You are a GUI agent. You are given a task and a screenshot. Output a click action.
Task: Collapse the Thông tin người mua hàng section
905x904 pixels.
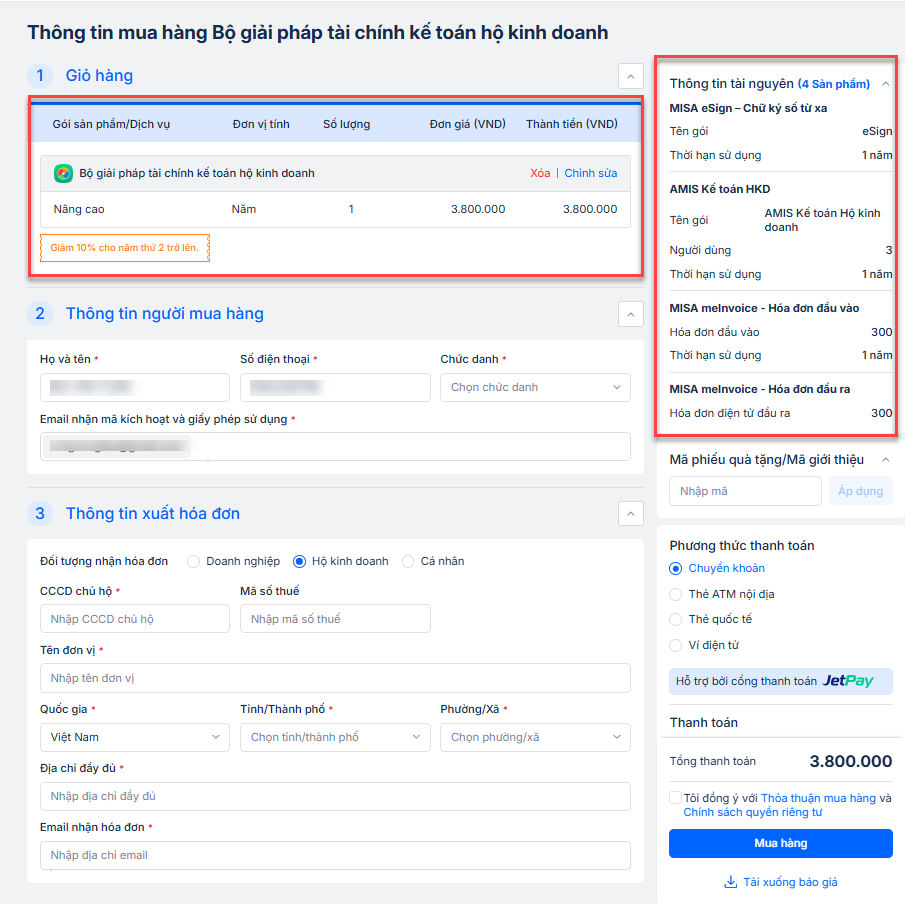[630, 314]
